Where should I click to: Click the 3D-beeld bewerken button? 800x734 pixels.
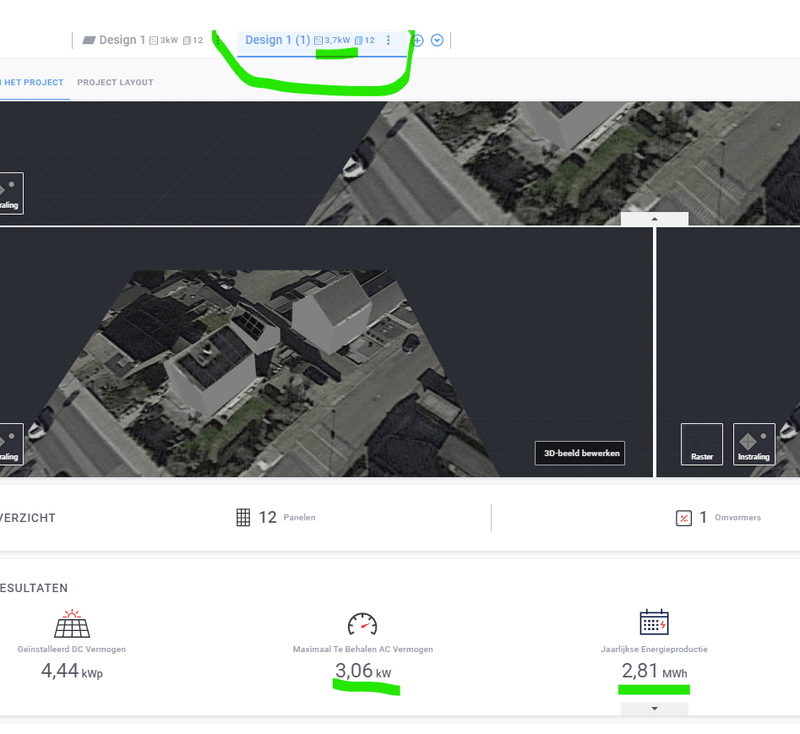tap(580, 453)
